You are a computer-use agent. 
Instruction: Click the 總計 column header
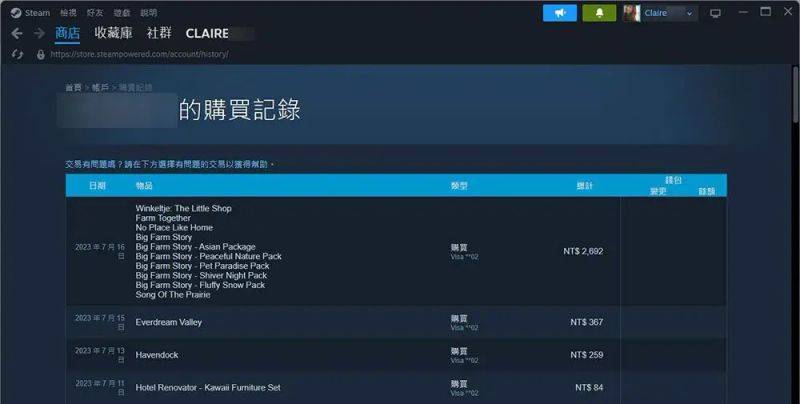585,186
